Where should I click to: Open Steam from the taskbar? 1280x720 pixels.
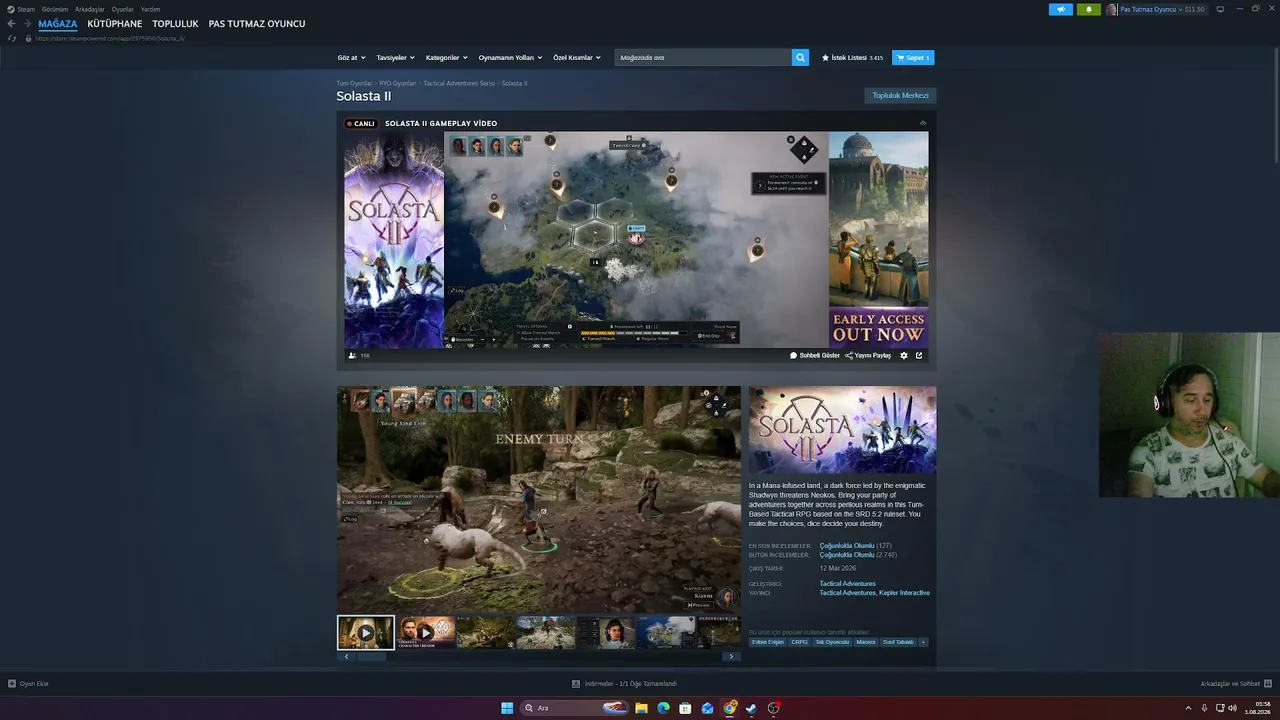click(x=751, y=708)
